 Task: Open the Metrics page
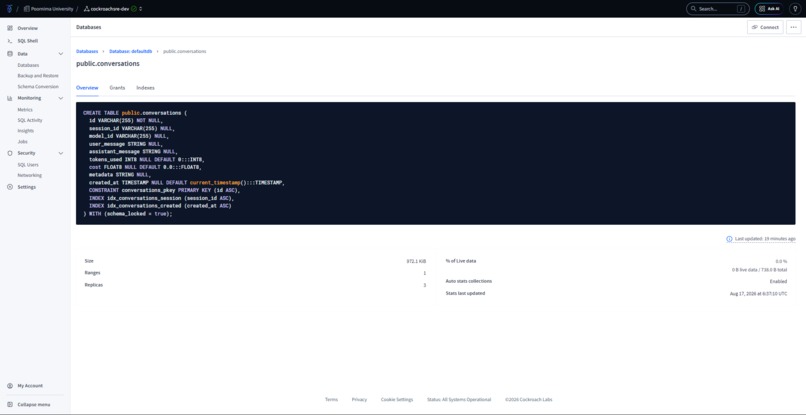coord(25,110)
